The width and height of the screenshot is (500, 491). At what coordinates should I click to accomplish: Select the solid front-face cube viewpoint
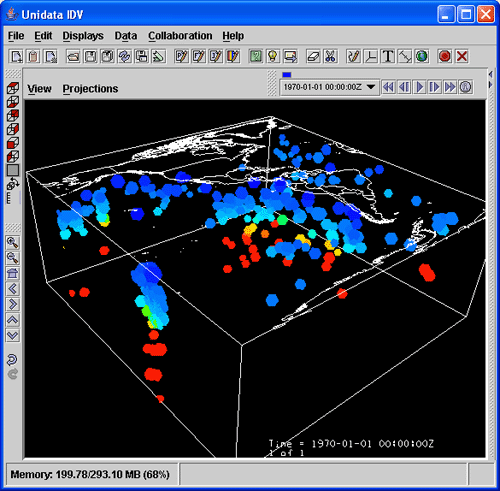click(13, 143)
